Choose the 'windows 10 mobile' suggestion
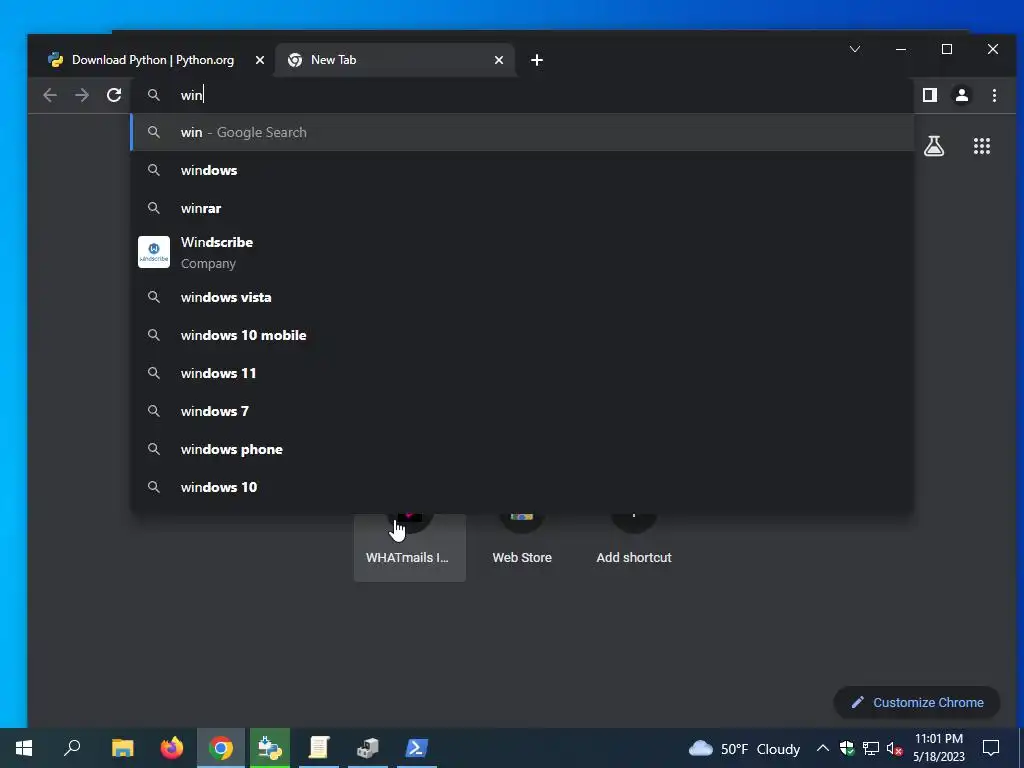Image resolution: width=1024 pixels, height=768 pixels. [522, 335]
